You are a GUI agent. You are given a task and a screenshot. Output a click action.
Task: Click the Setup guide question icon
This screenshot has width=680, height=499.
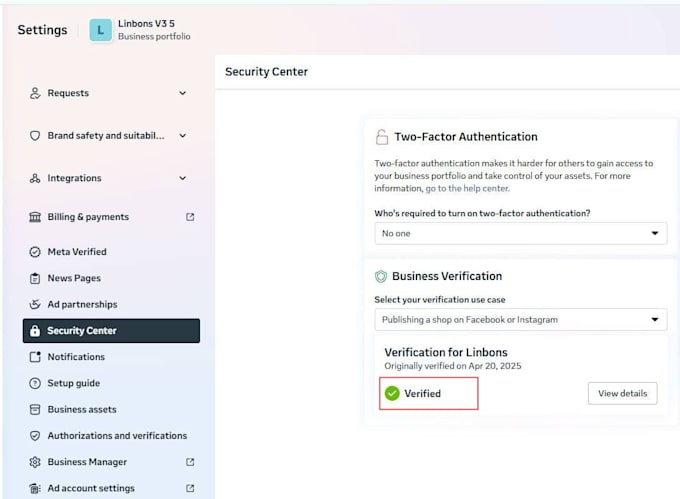point(35,383)
